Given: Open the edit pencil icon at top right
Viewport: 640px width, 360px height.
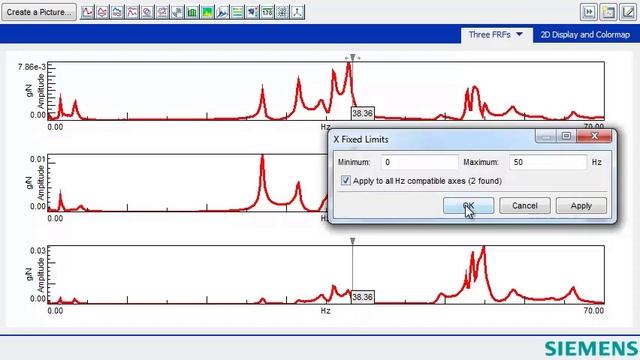Looking at the screenshot, I should click(628, 12).
